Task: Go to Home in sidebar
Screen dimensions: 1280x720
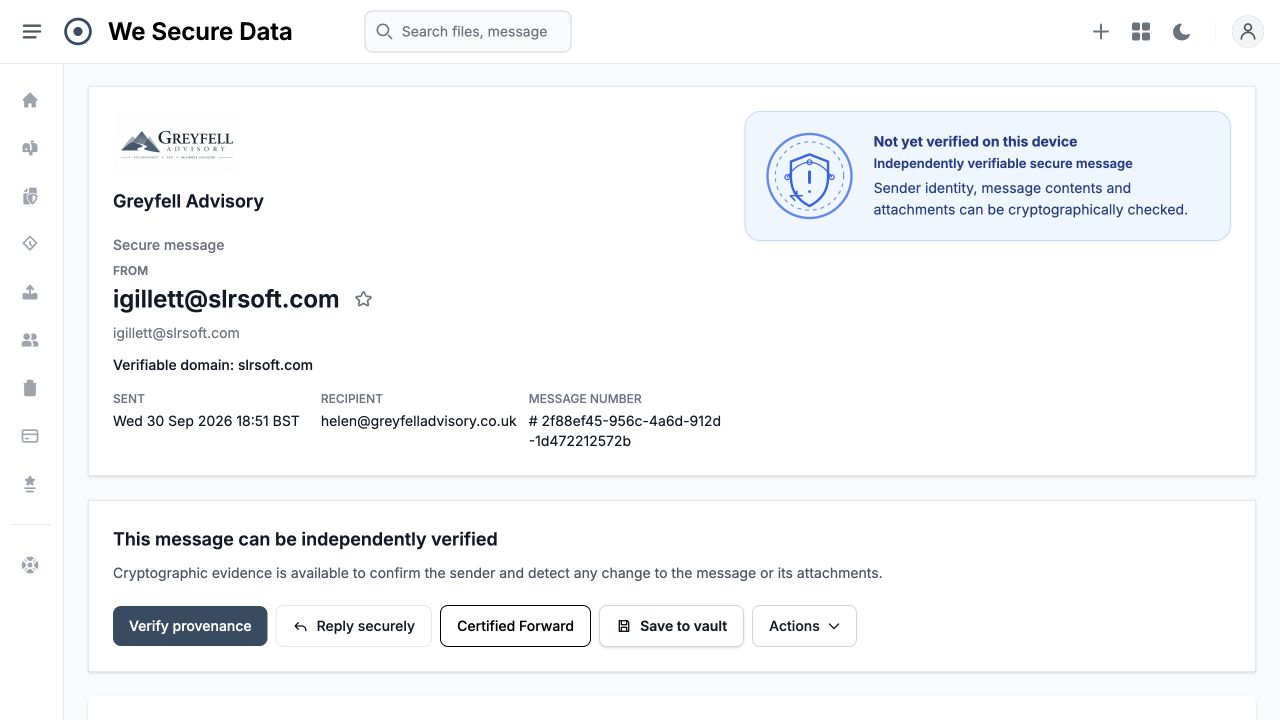Action: (30, 100)
